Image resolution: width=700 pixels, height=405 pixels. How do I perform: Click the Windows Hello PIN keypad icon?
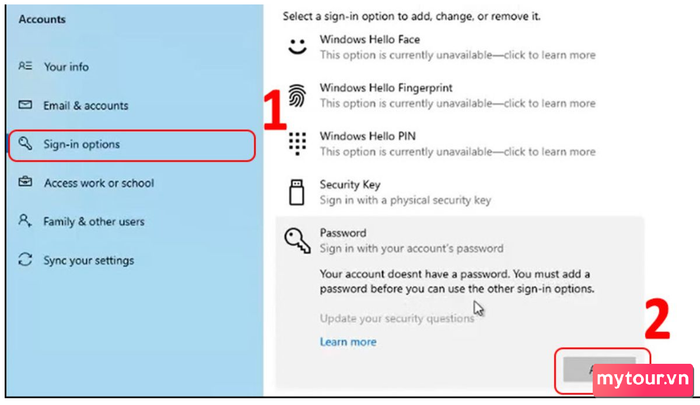(297, 144)
